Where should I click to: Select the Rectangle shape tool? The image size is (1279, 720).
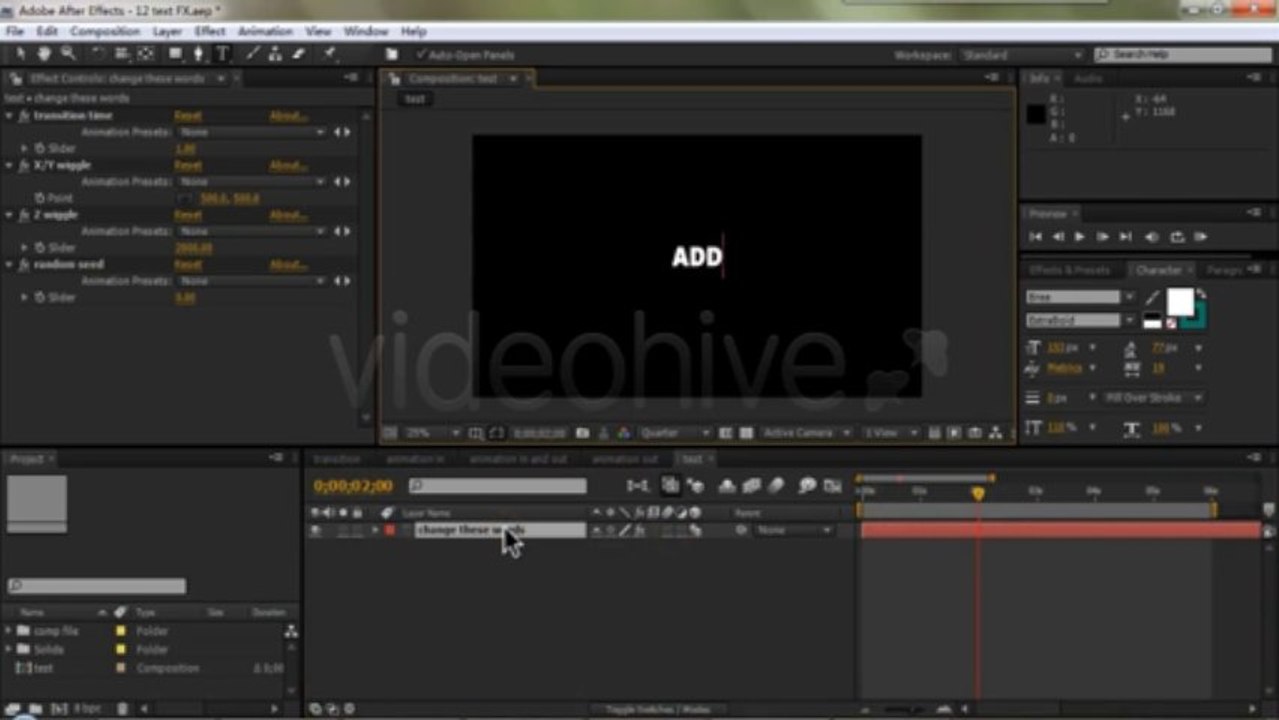pos(175,54)
